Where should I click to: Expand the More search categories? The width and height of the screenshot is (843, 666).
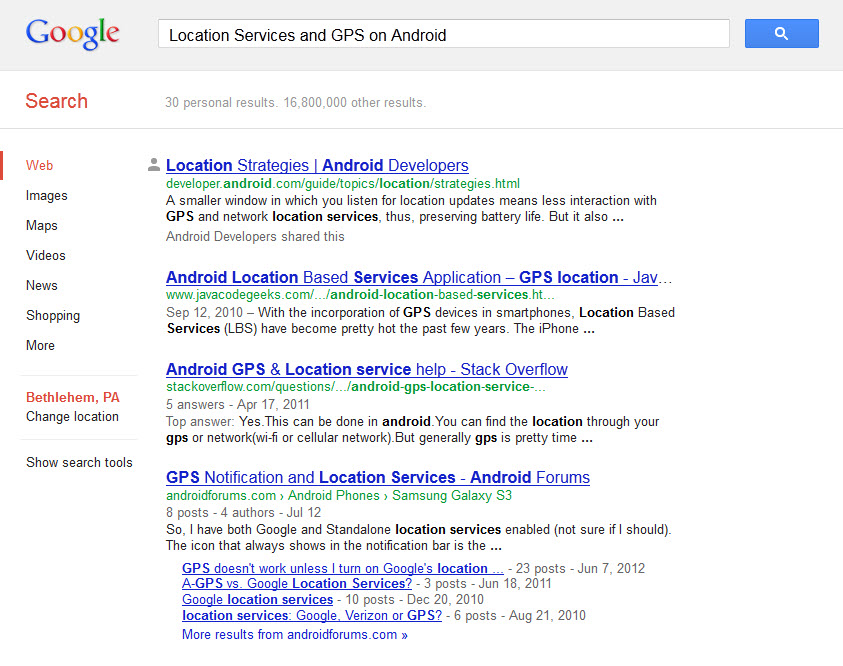[x=40, y=346]
